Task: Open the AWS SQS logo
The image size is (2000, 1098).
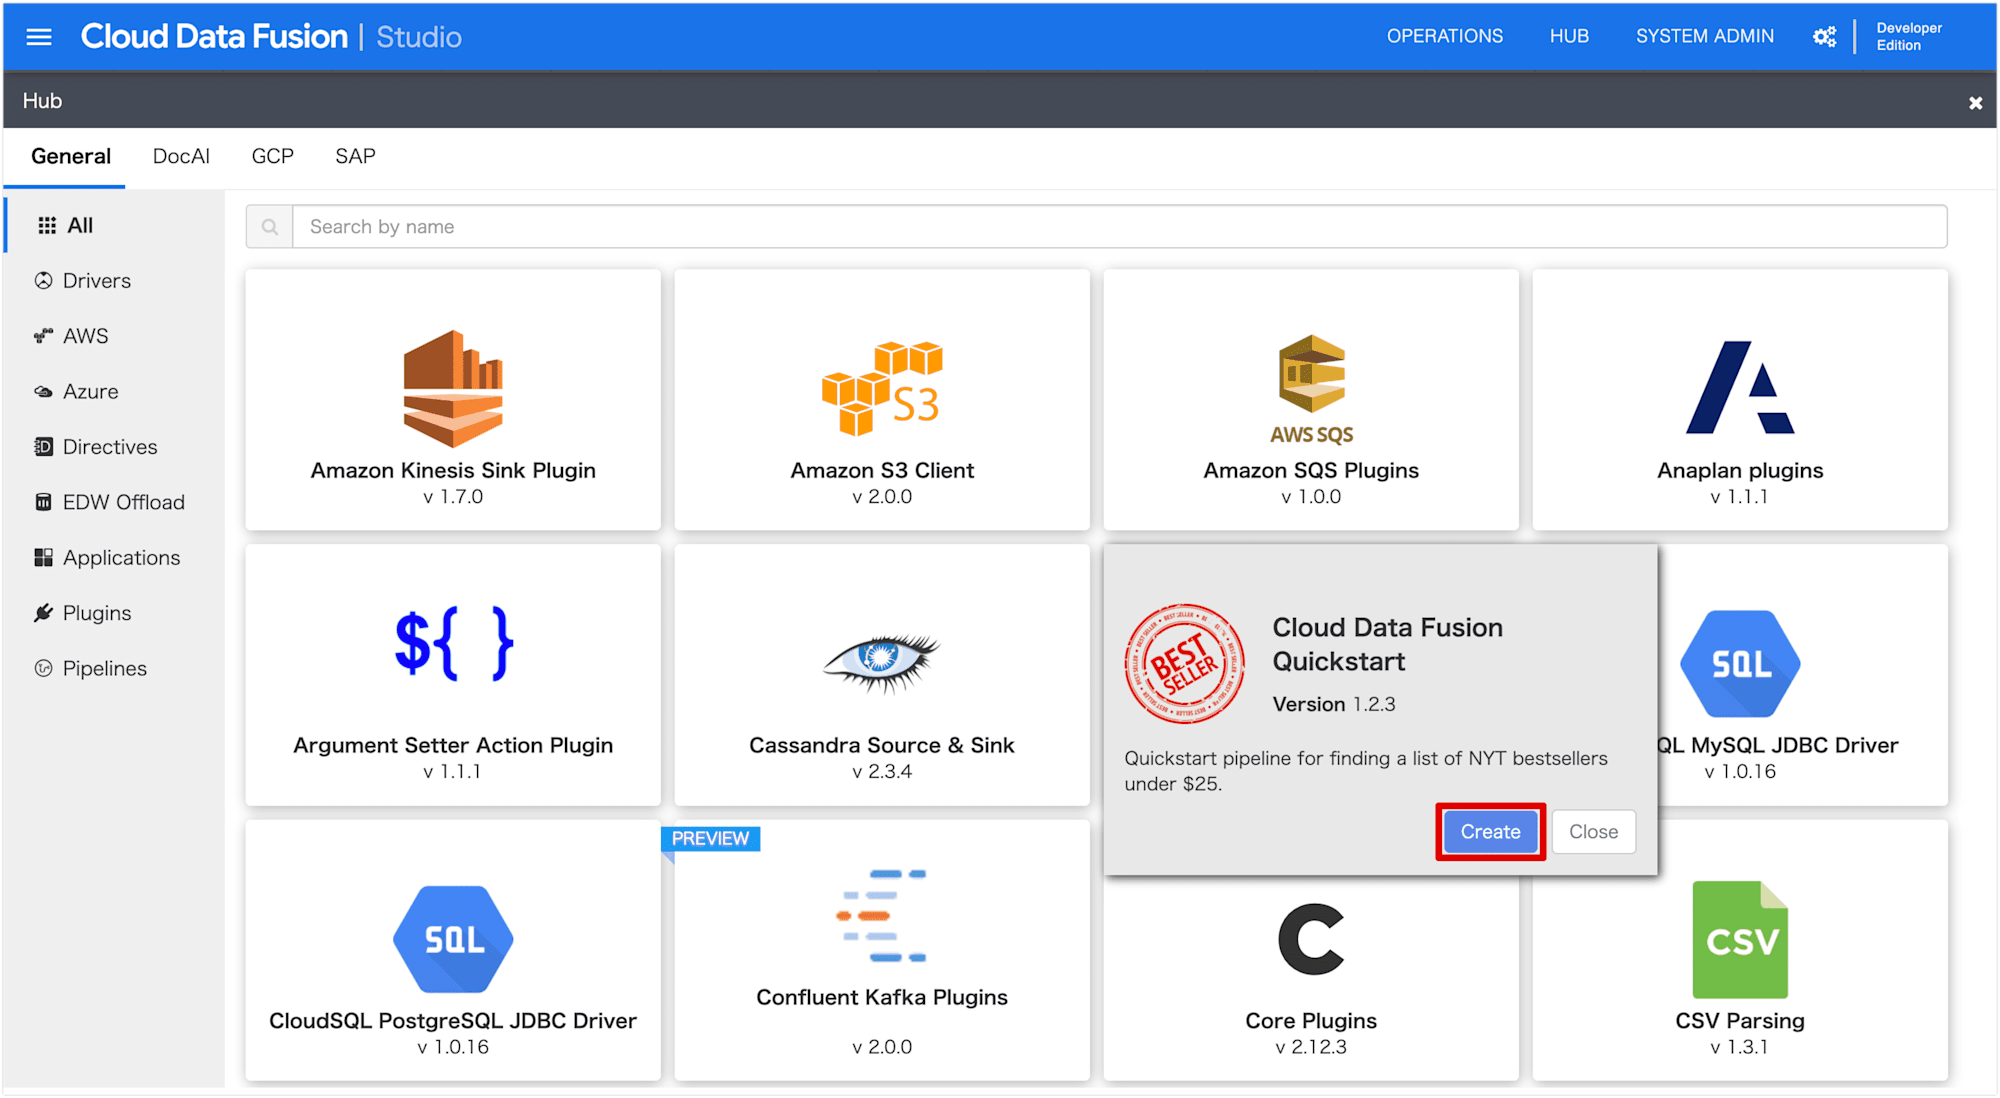Action: 1311,390
